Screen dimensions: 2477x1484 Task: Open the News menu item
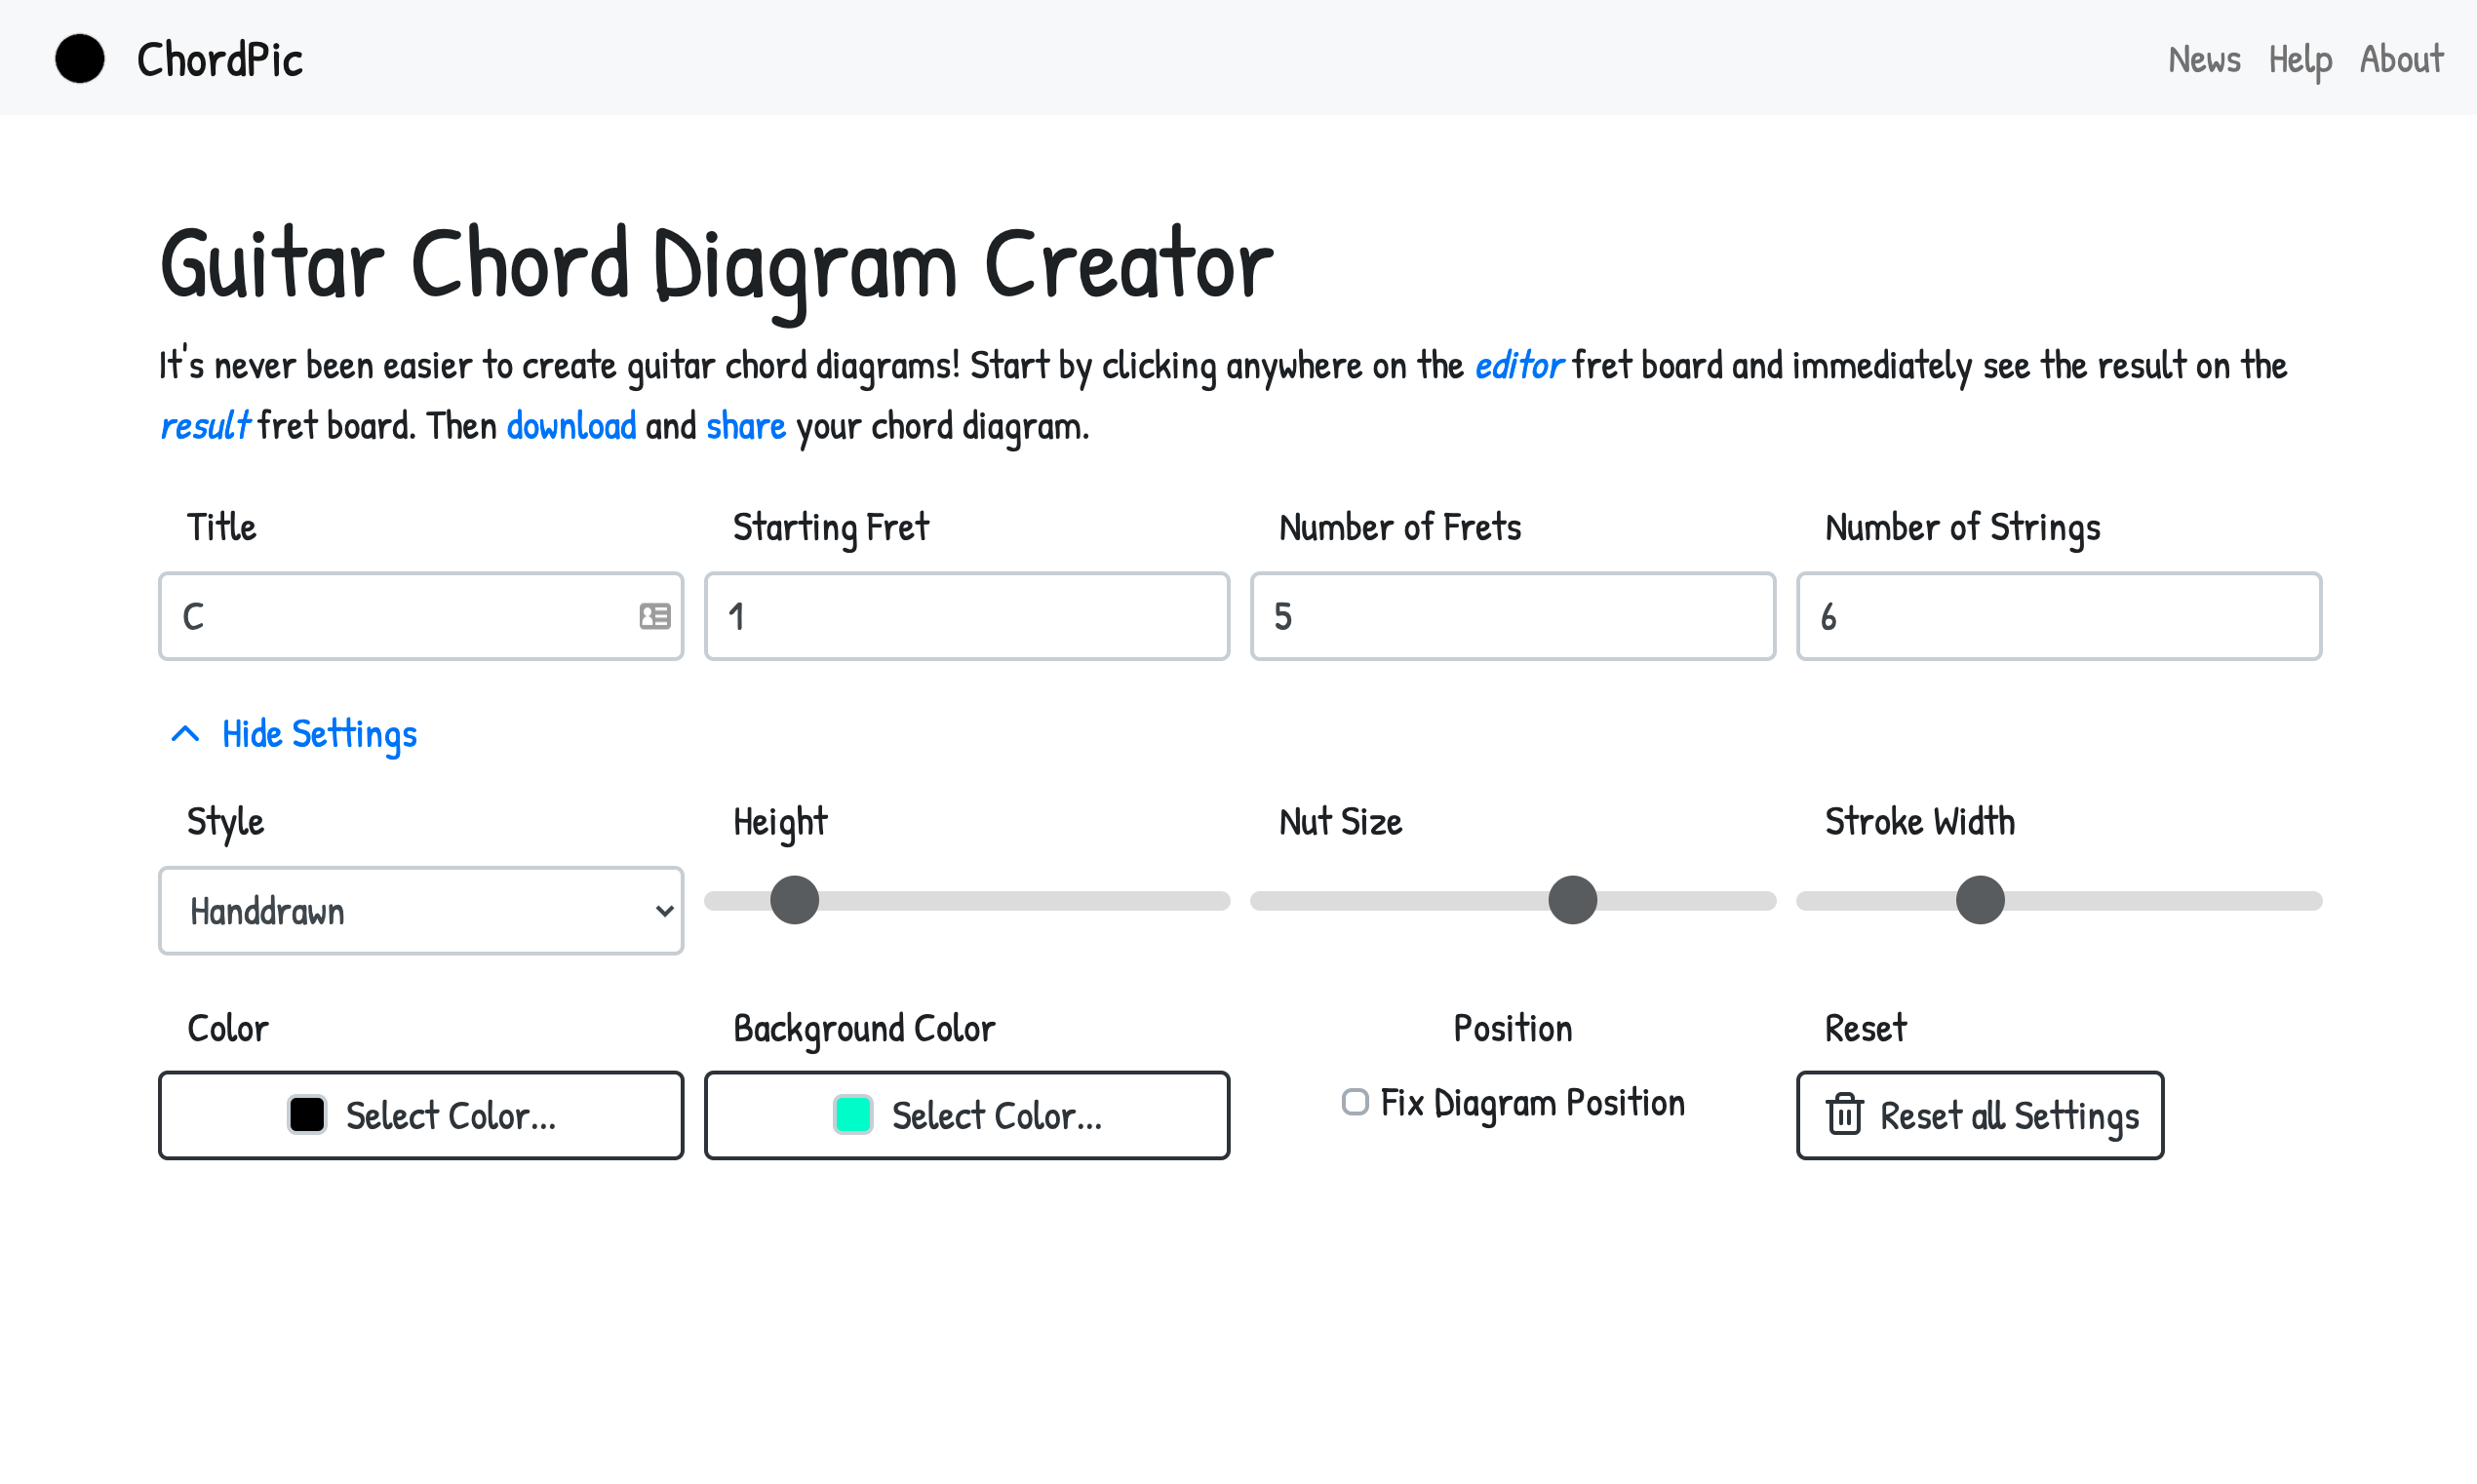[x=2204, y=59]
